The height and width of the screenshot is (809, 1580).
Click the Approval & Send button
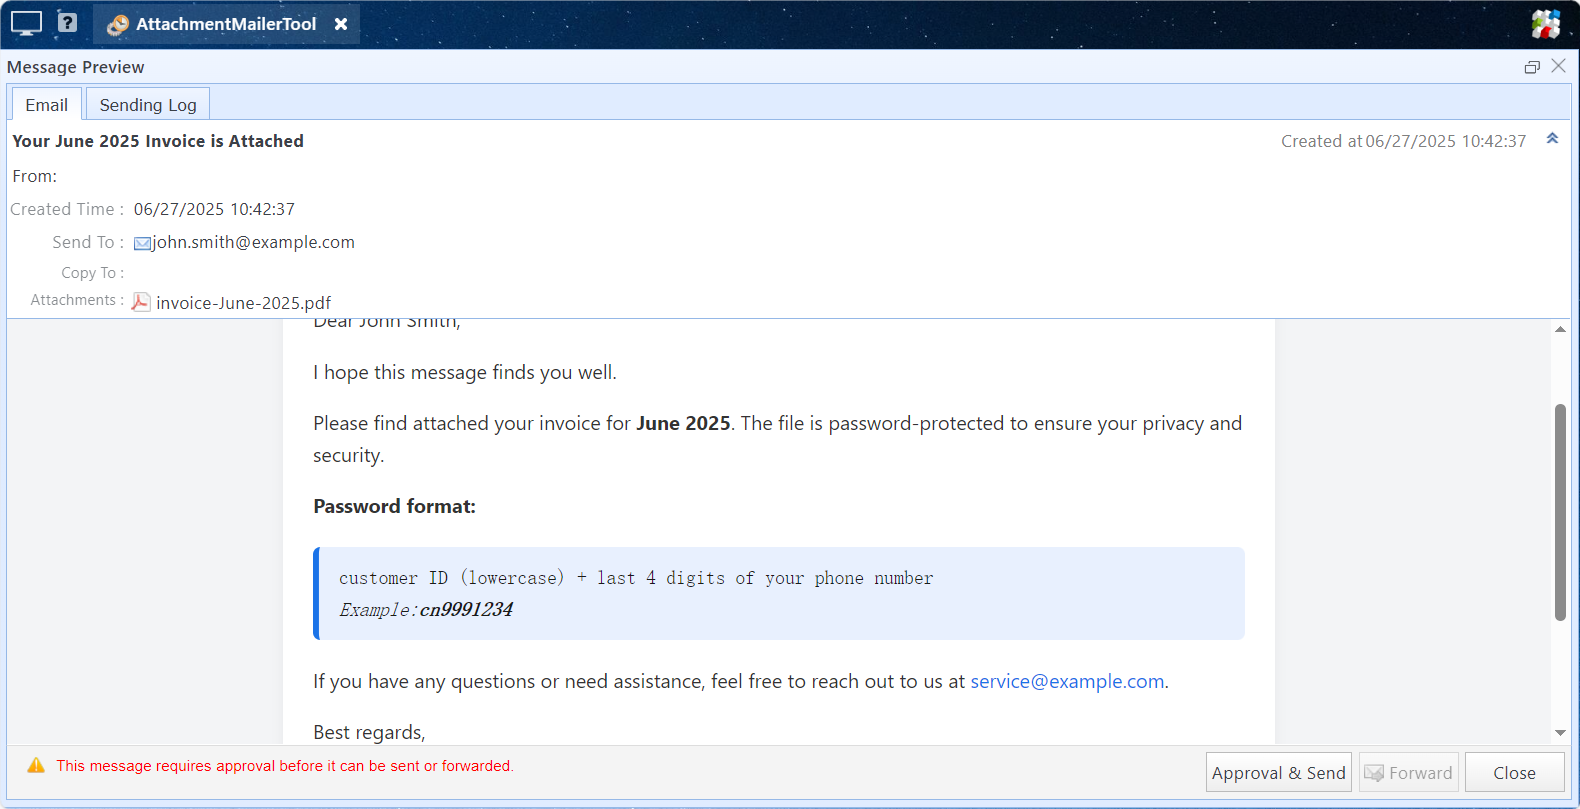(x=1278, y=772)
